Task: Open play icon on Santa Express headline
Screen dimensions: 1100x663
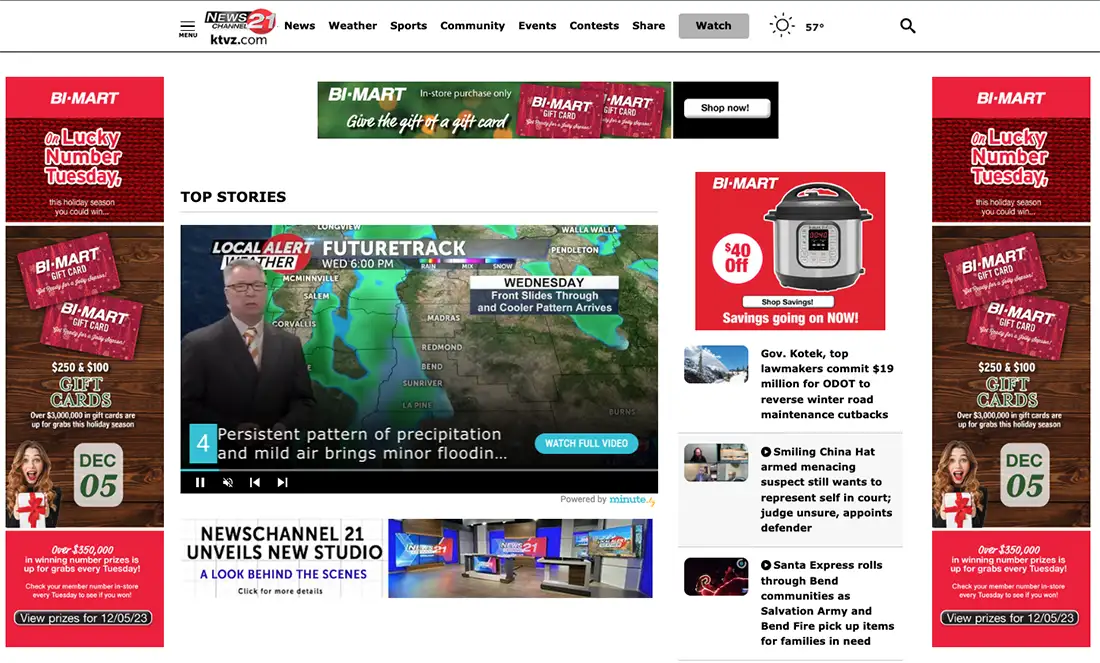Action: pyautogui.click(x=766, y=565)
